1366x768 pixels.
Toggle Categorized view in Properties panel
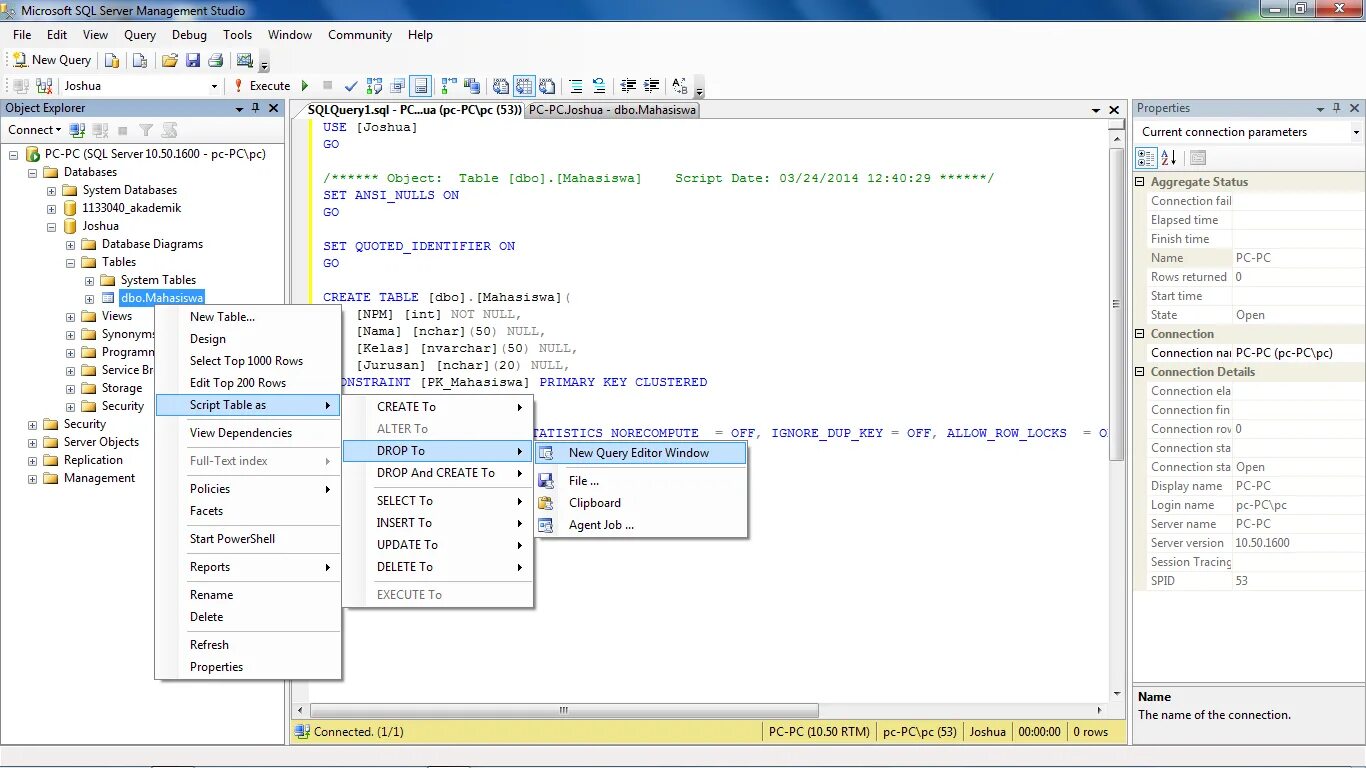click(x=1146, y=158)
